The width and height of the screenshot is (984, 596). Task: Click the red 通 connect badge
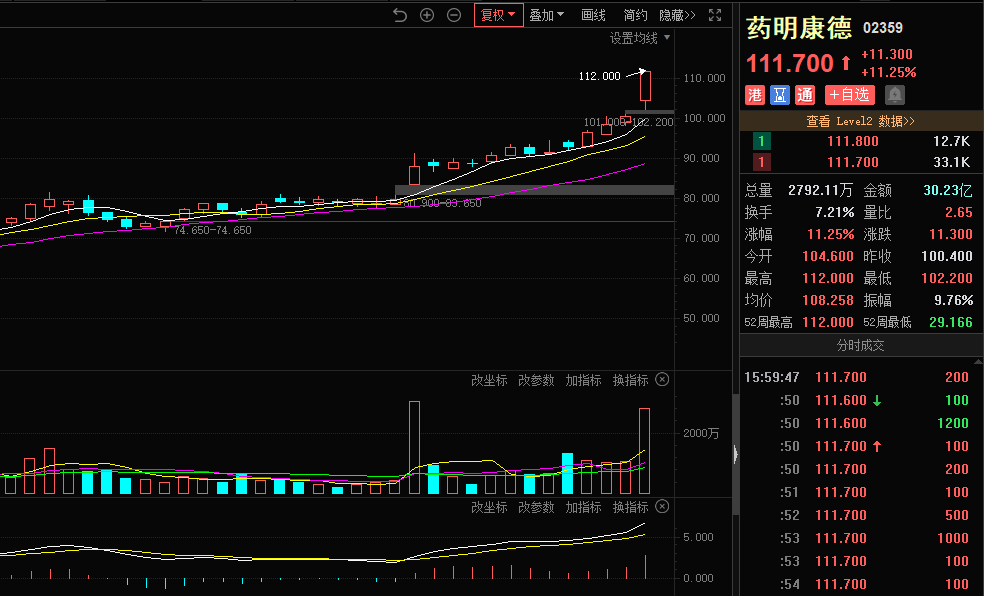pyautogui.click(x=805, y=95)
